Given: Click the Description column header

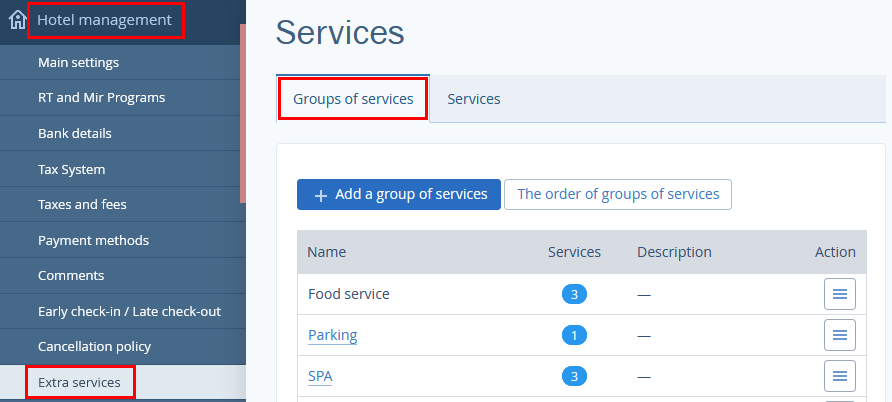Looking at the screenshot, I should point(674,252).
